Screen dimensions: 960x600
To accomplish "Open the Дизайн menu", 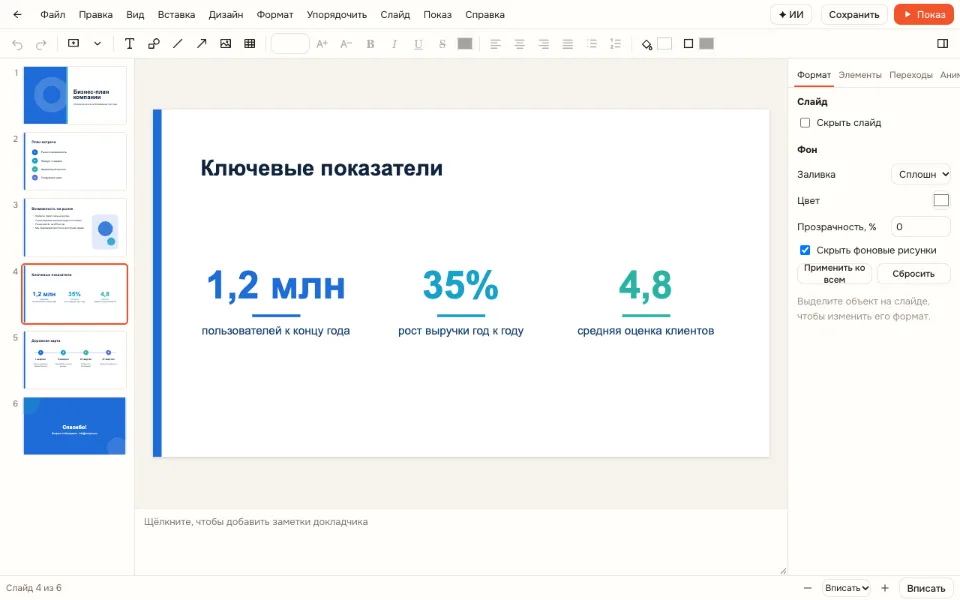I will 226,15.
